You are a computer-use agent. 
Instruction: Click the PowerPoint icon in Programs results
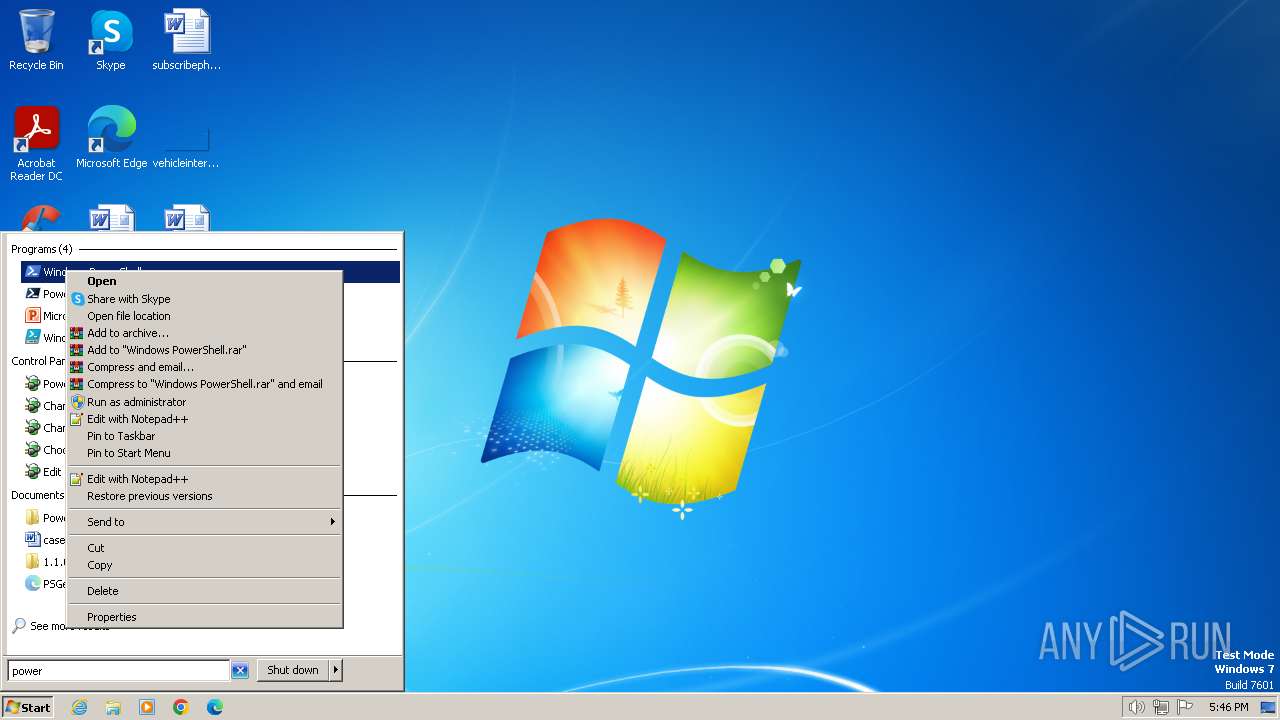(x=32, y=316)
